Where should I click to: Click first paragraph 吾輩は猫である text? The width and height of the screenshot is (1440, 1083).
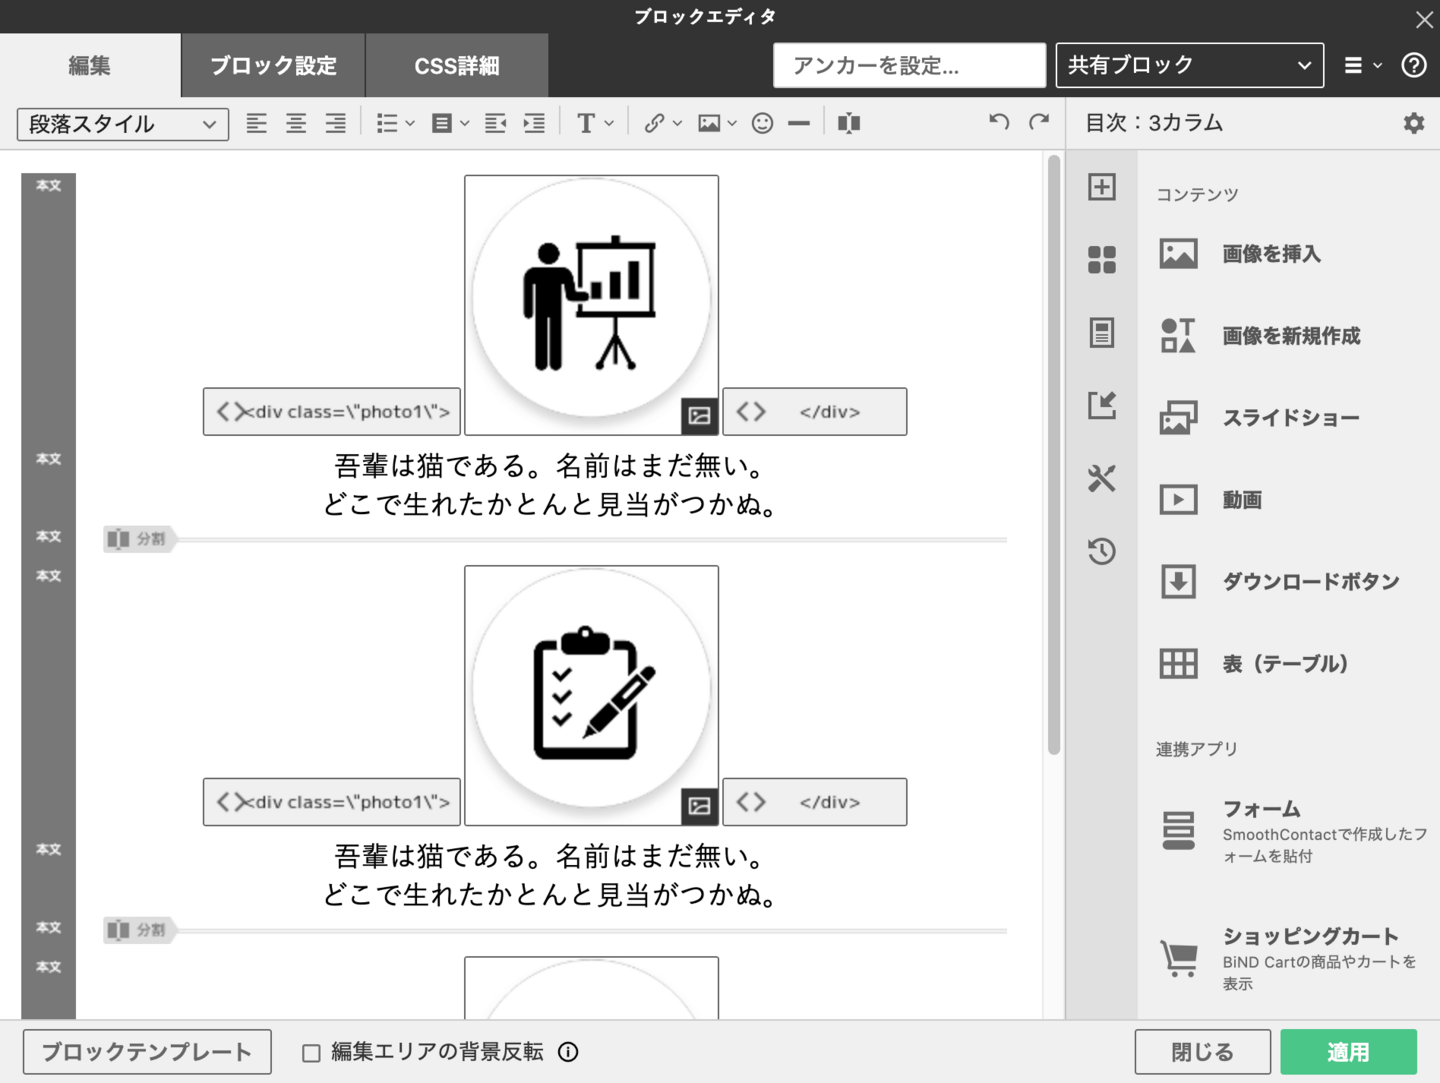[x=550, y=485]
